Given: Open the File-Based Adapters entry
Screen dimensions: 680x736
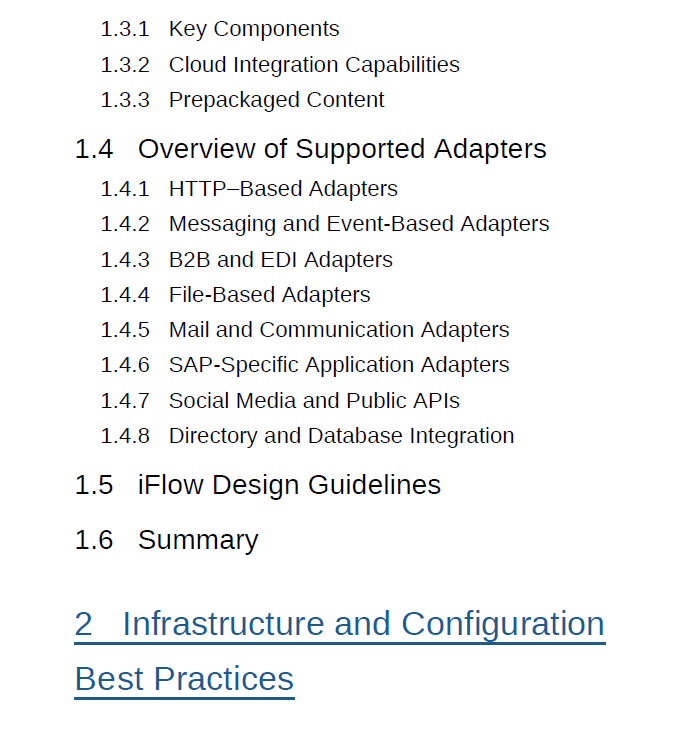Looking at the screenshot, I should click(269, 295).
